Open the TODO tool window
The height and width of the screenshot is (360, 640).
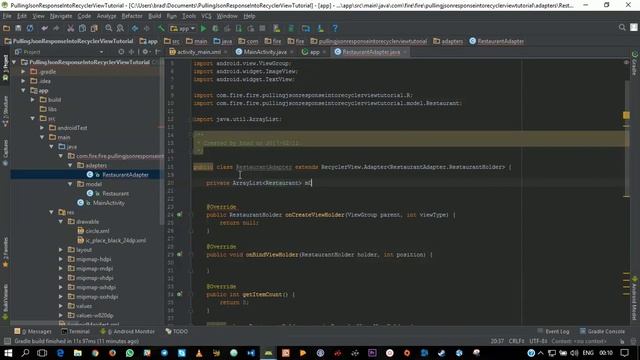[177, 331]
